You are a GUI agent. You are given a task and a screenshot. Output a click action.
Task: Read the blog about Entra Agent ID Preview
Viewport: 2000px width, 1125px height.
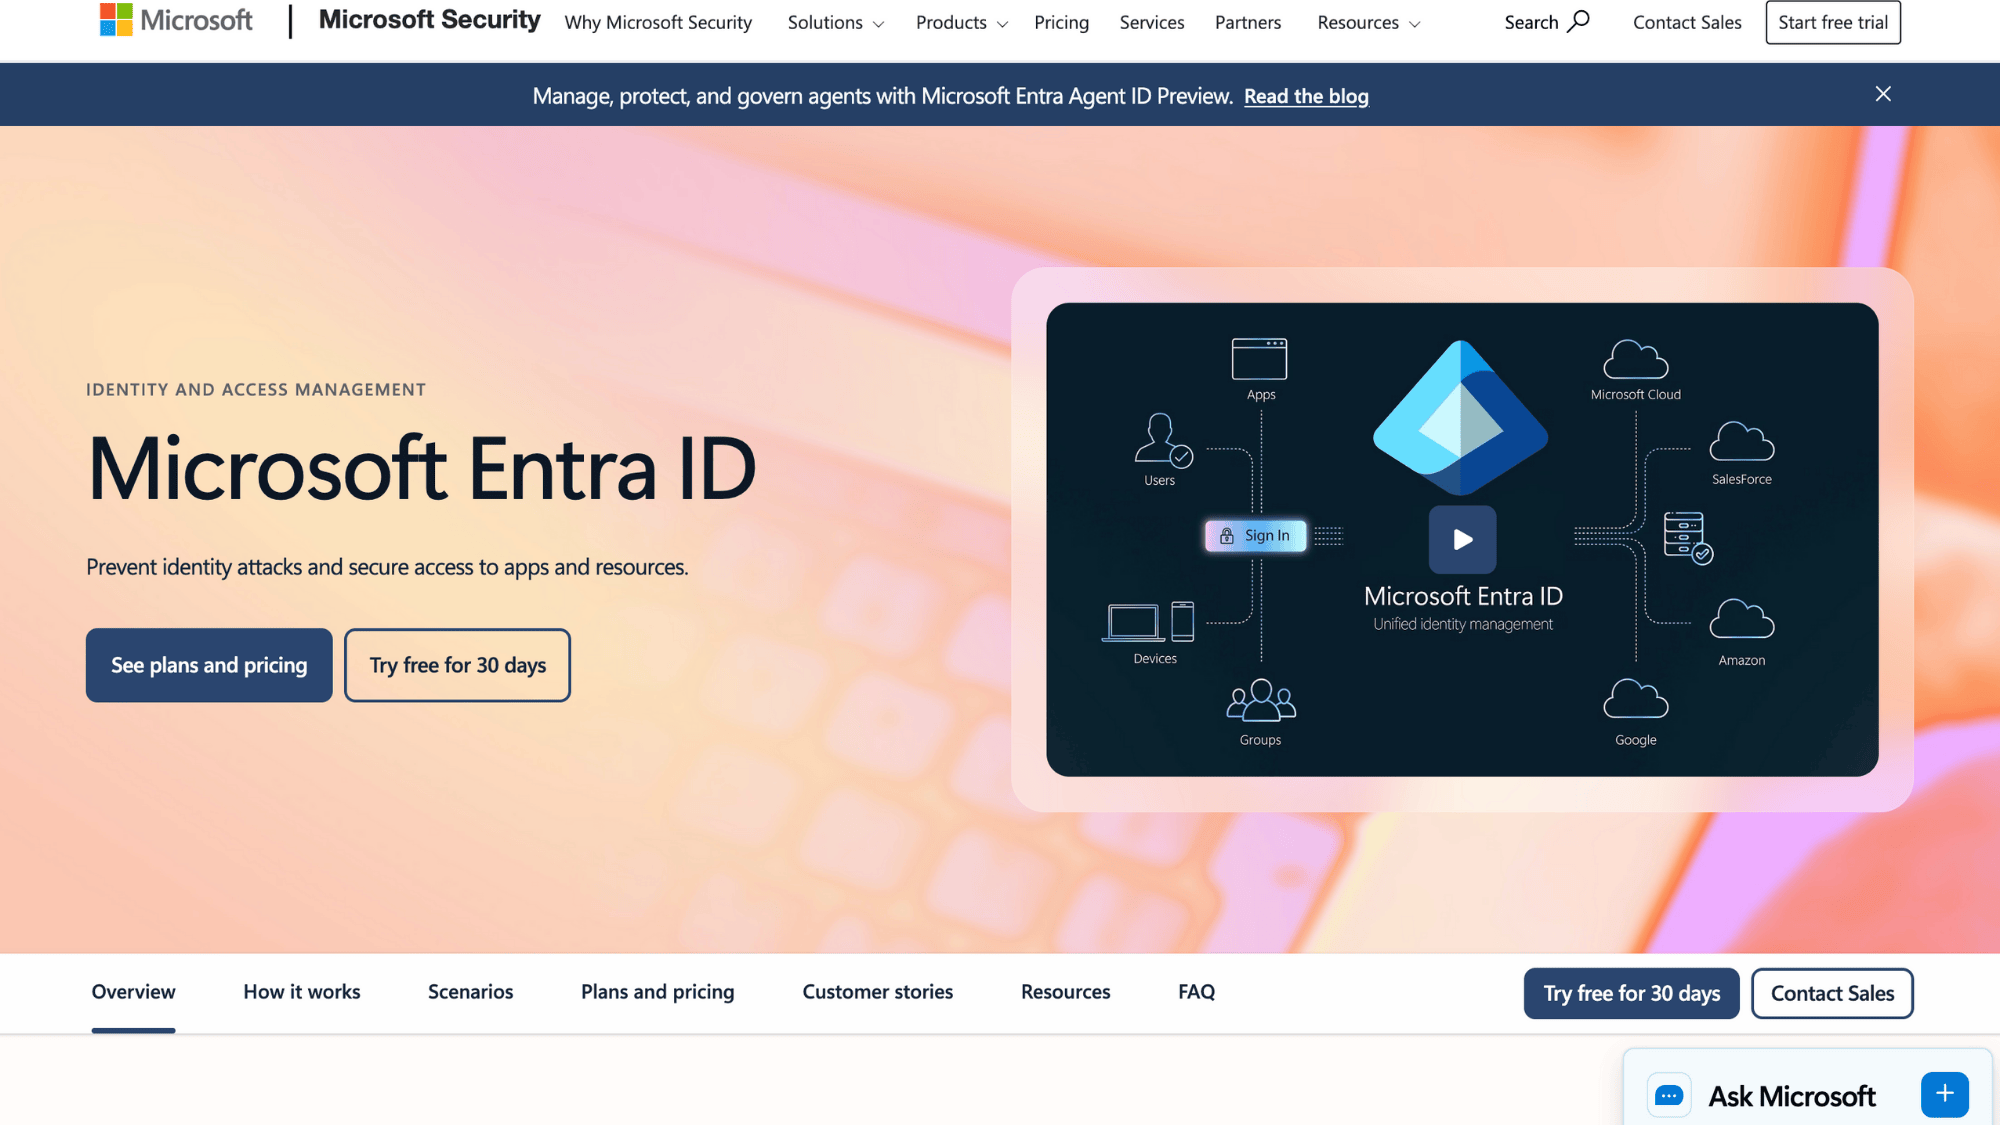(x=1306, y=95)
